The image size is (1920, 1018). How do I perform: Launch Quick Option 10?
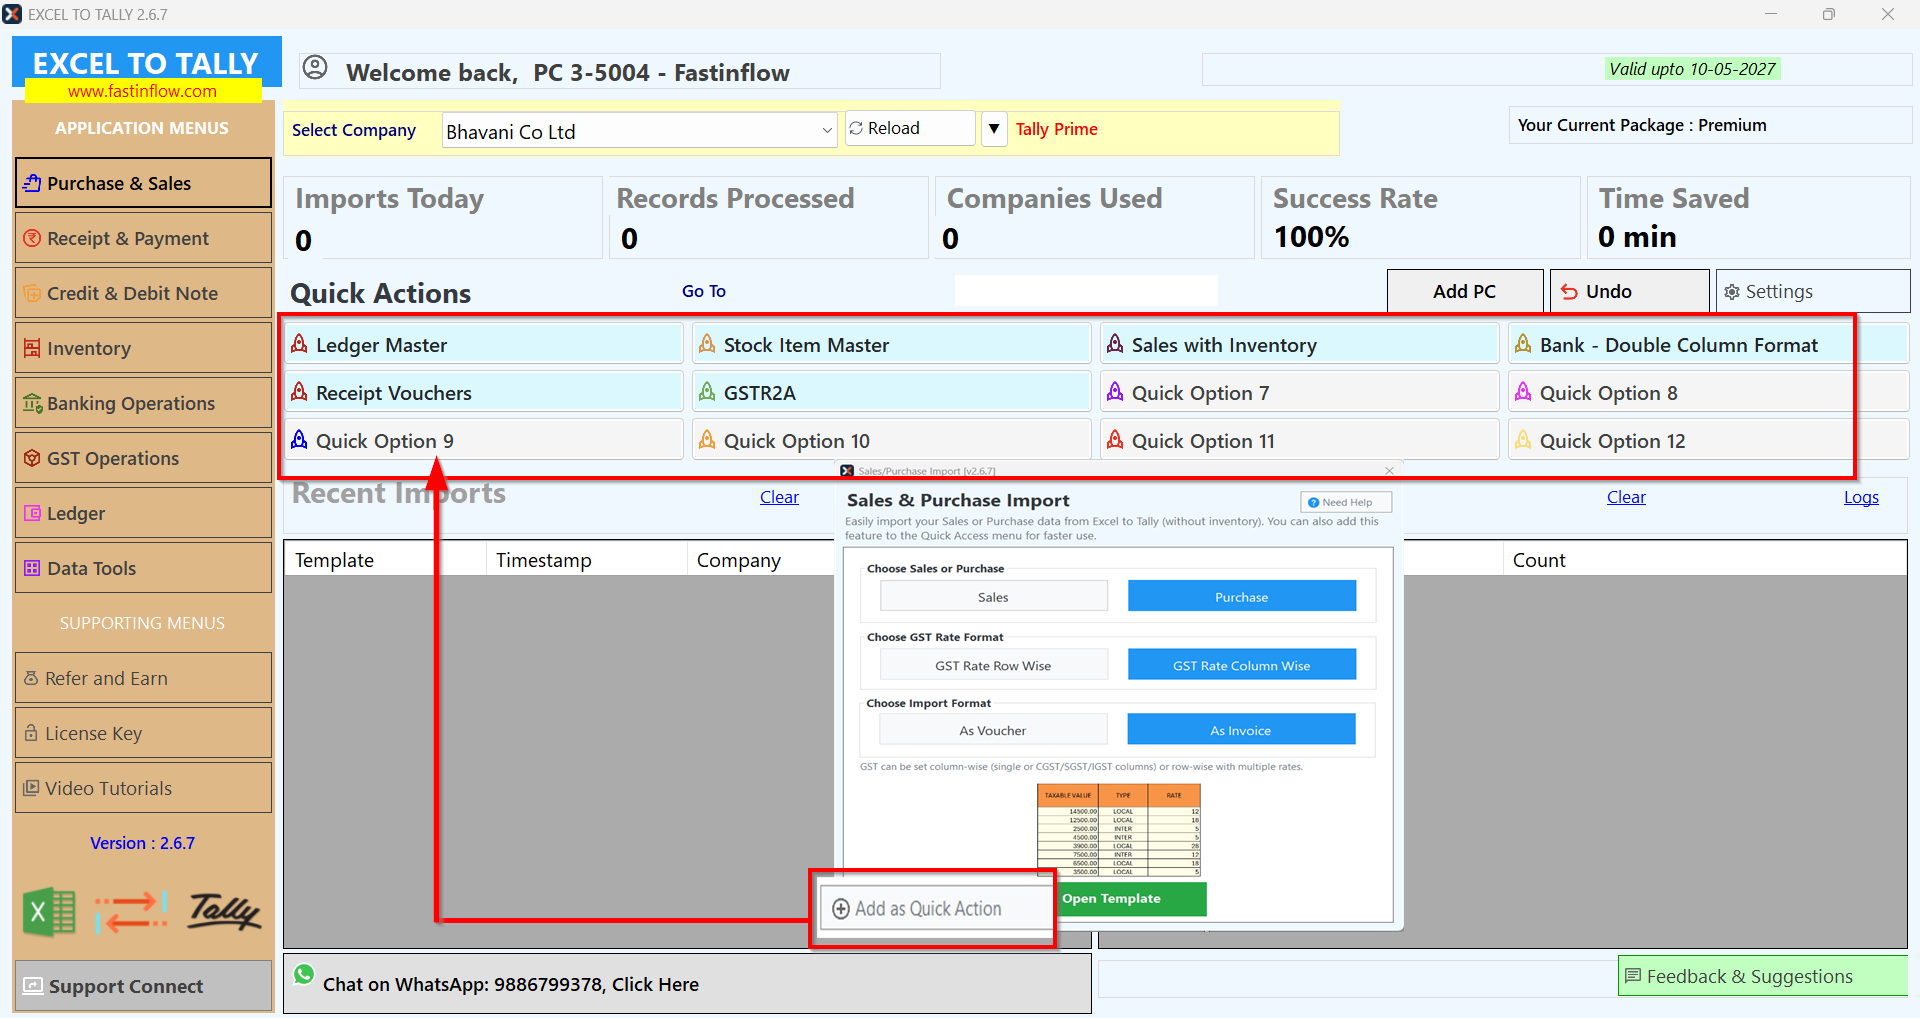coord(892,440)
